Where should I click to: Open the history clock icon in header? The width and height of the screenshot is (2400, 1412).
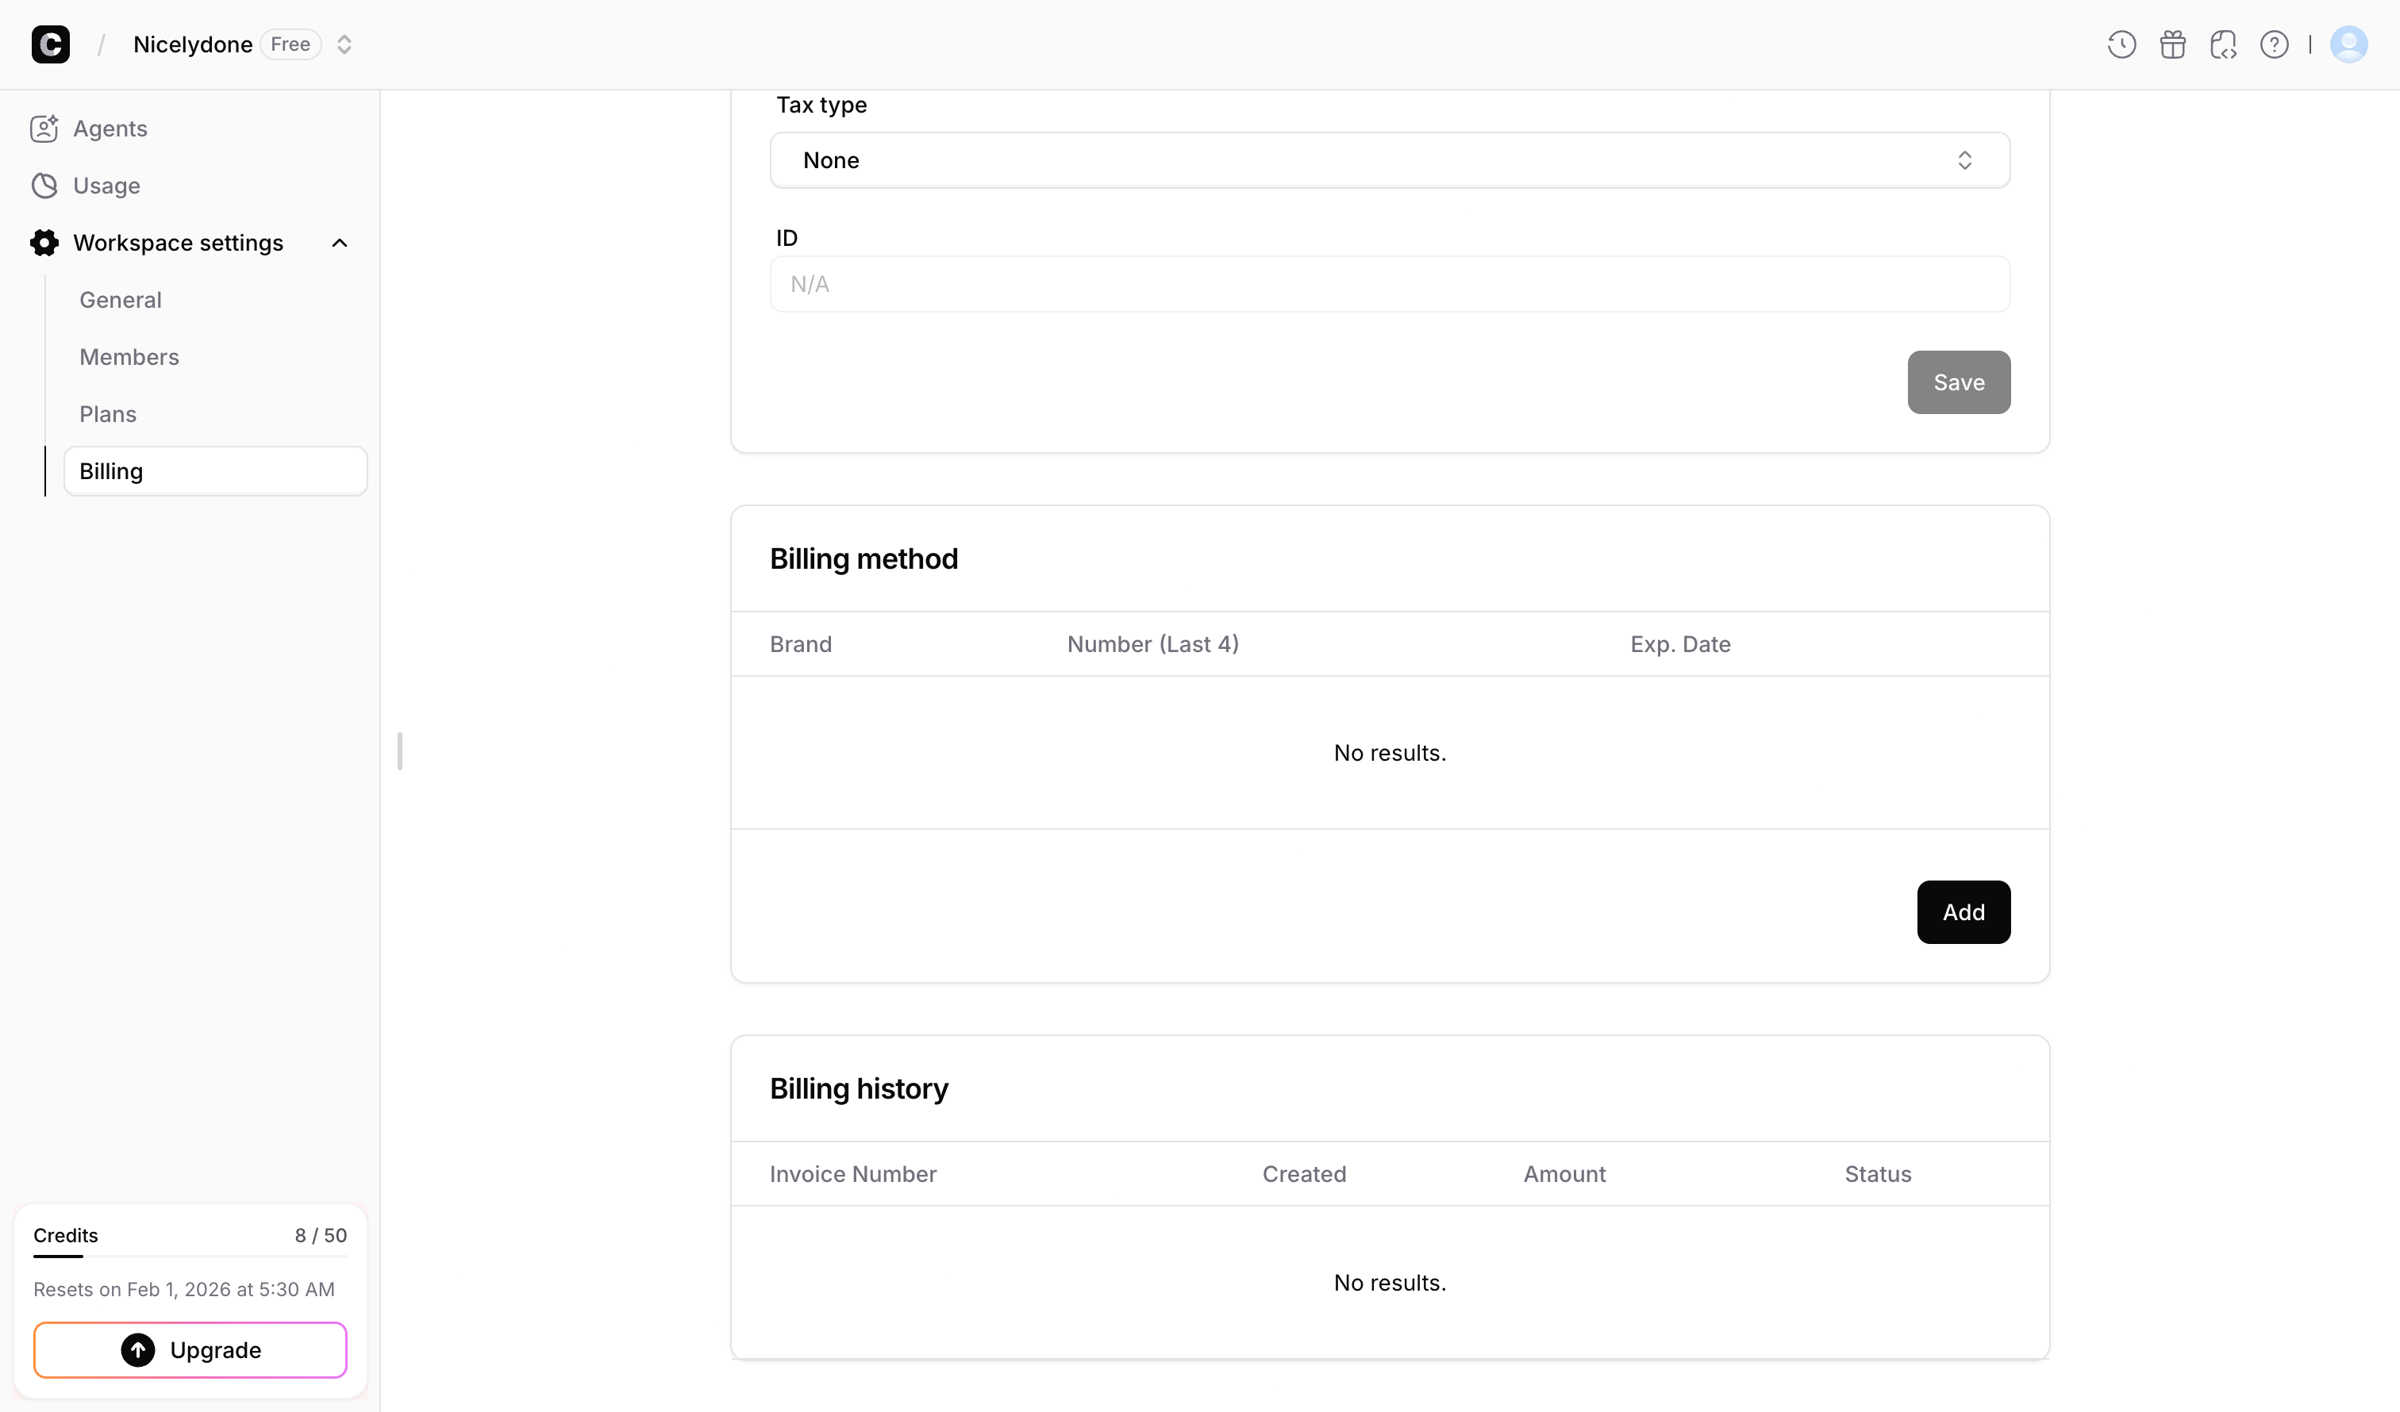(x=2121, y=44)
